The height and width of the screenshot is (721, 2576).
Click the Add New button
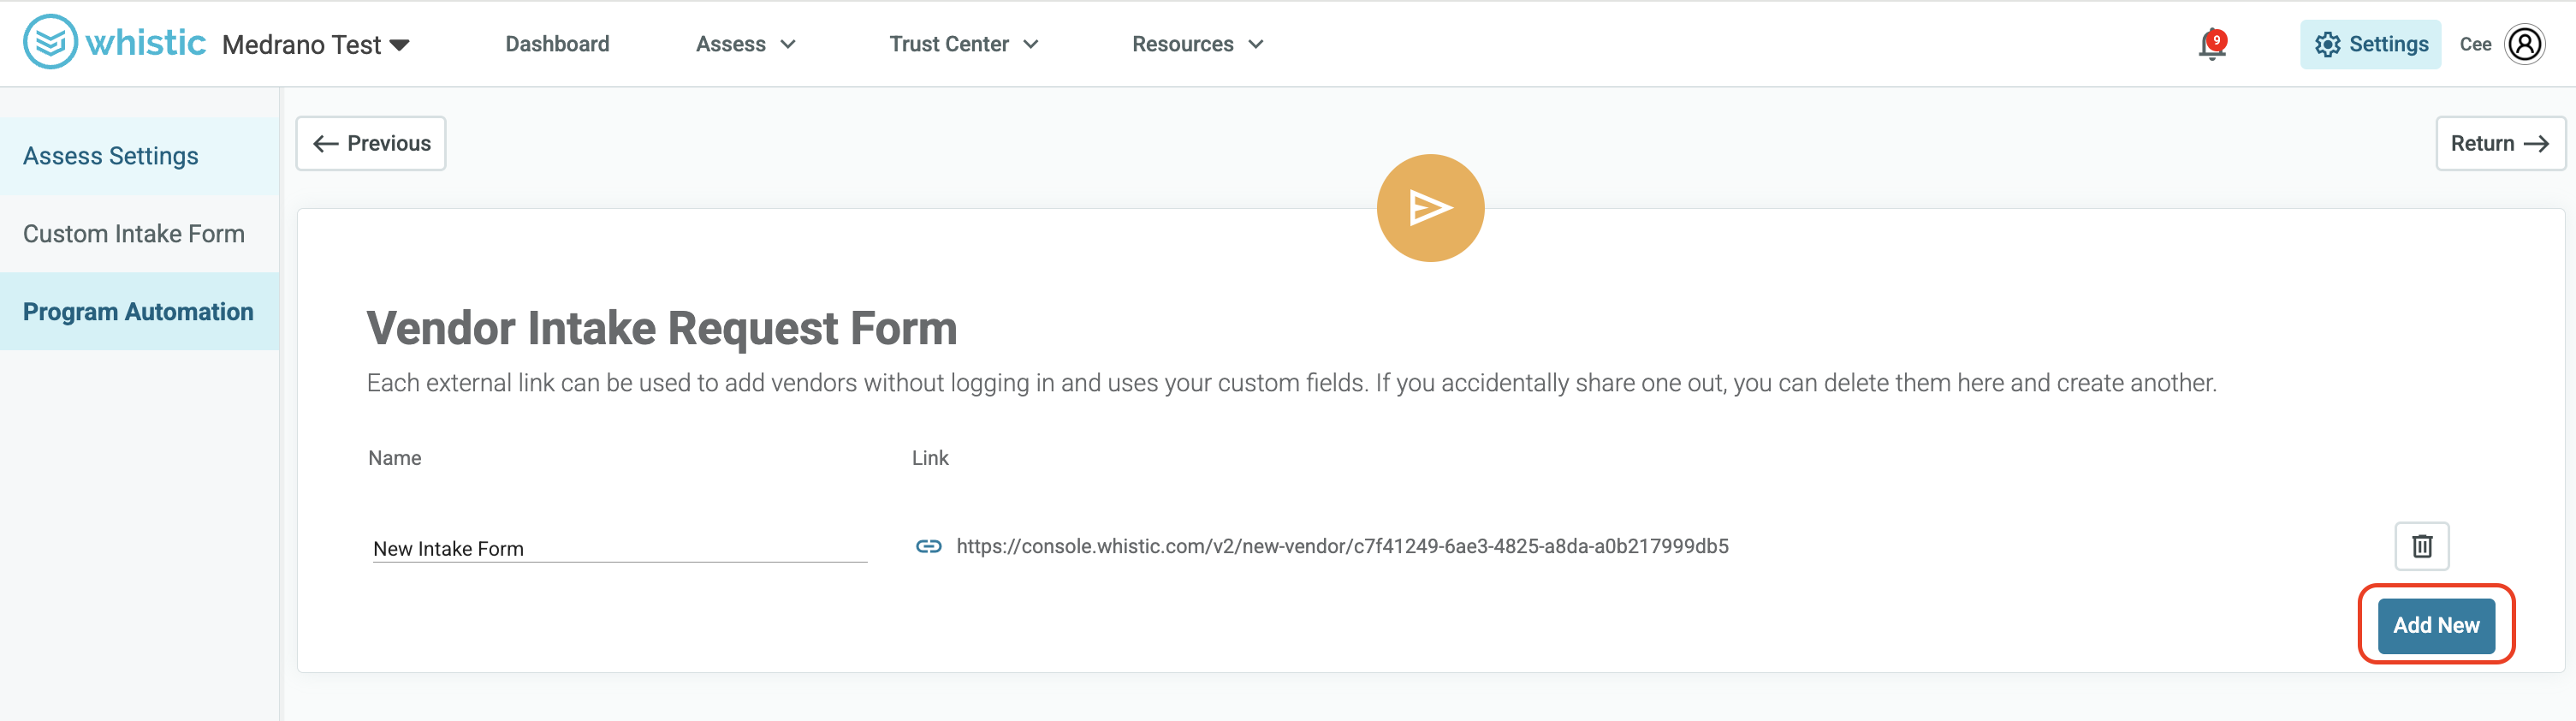pos(2436,625)
